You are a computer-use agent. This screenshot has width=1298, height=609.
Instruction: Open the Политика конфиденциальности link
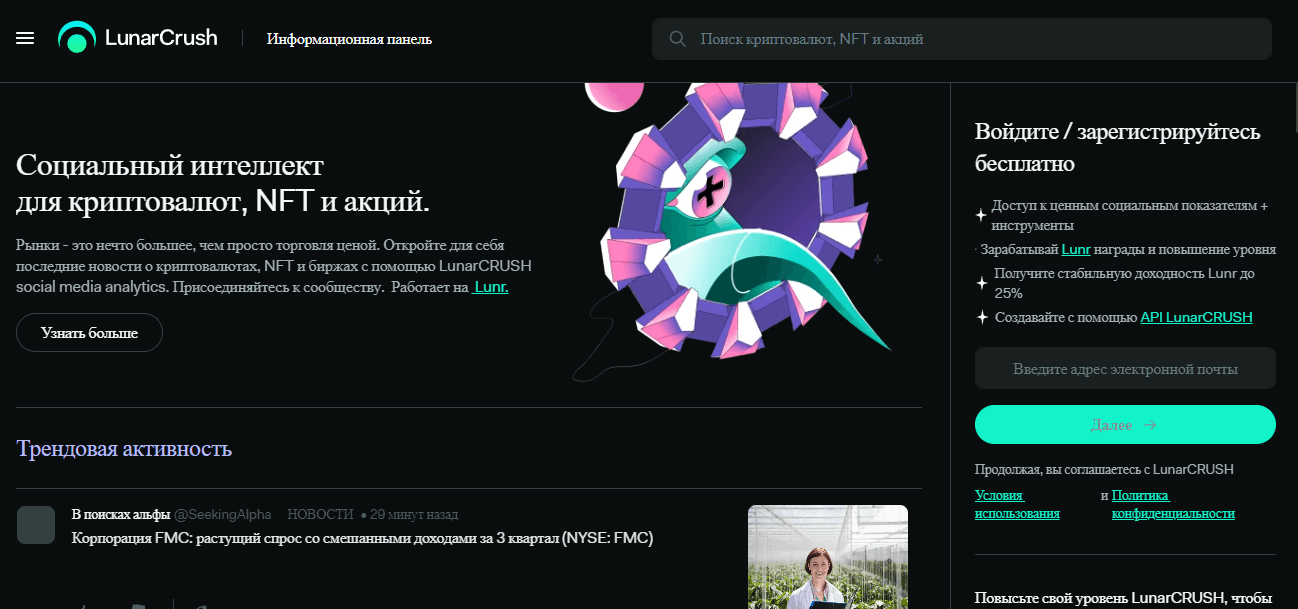click(1172, 504)
